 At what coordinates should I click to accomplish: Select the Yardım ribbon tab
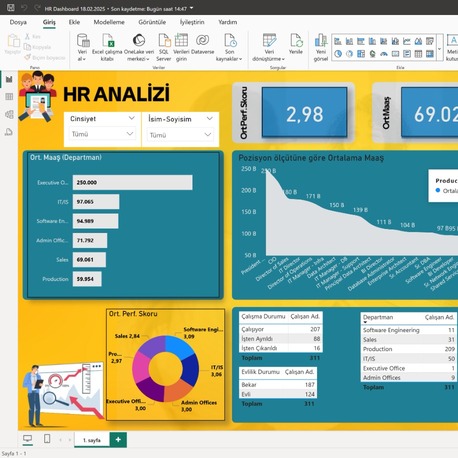coord(228,22)
